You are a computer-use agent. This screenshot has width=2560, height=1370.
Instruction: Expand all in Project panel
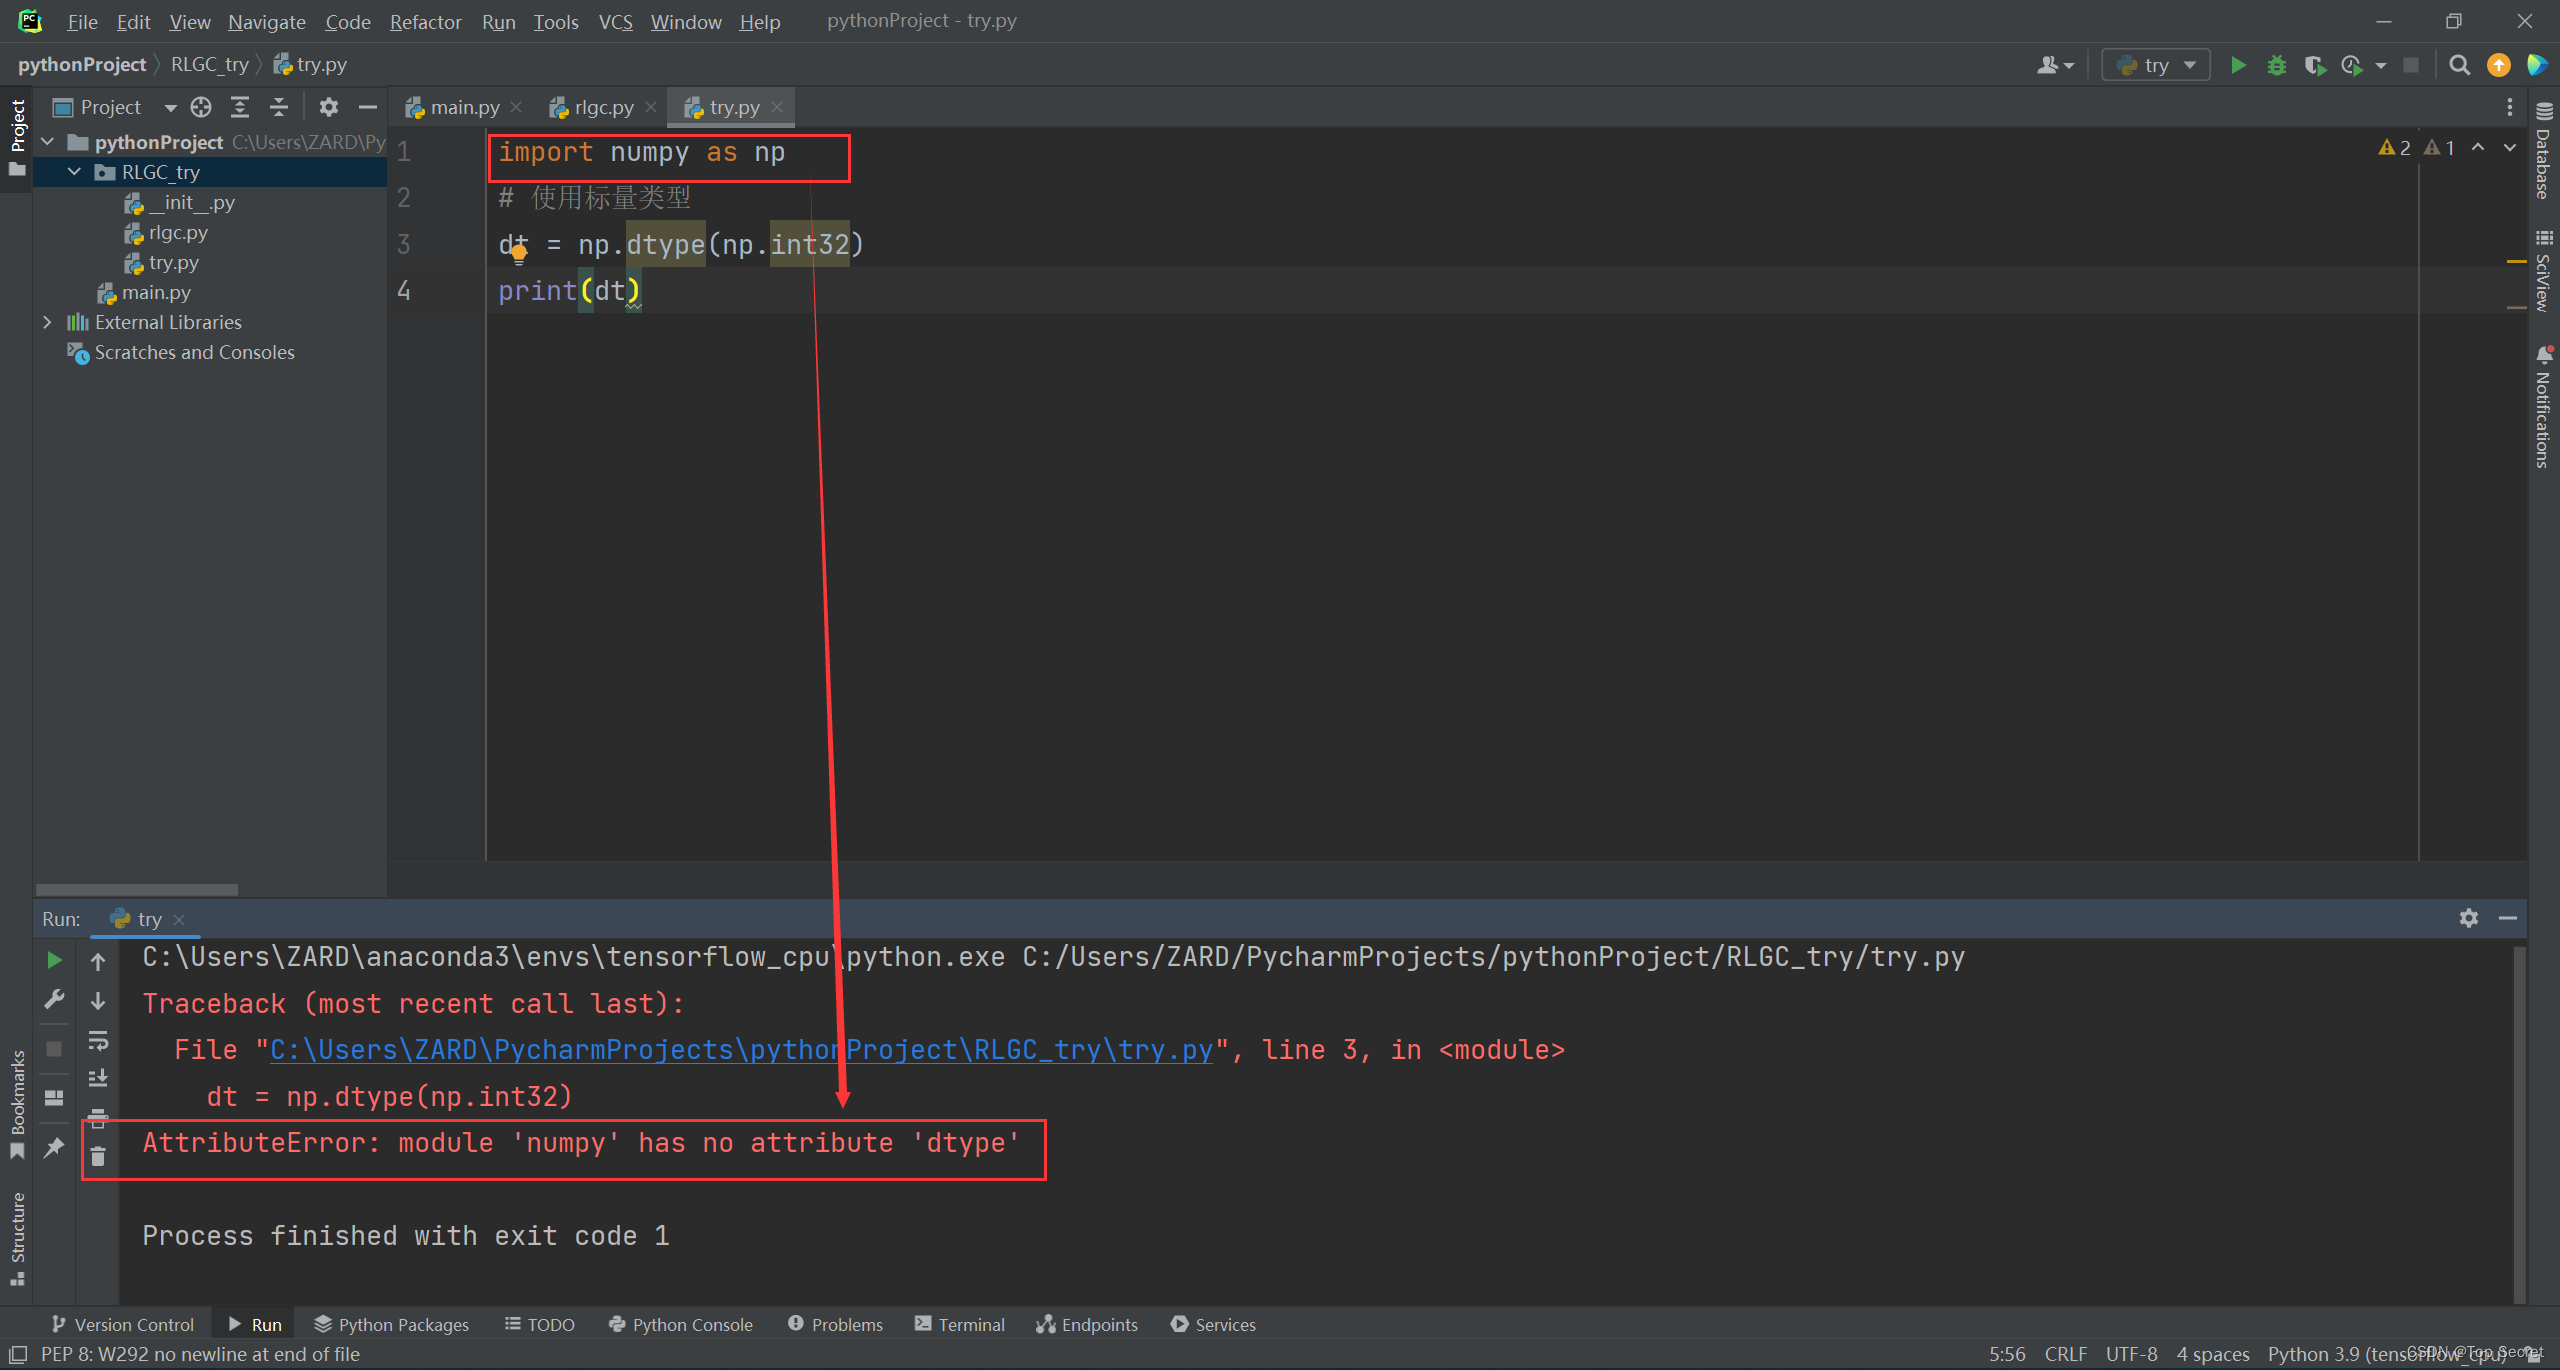(240, 107)
